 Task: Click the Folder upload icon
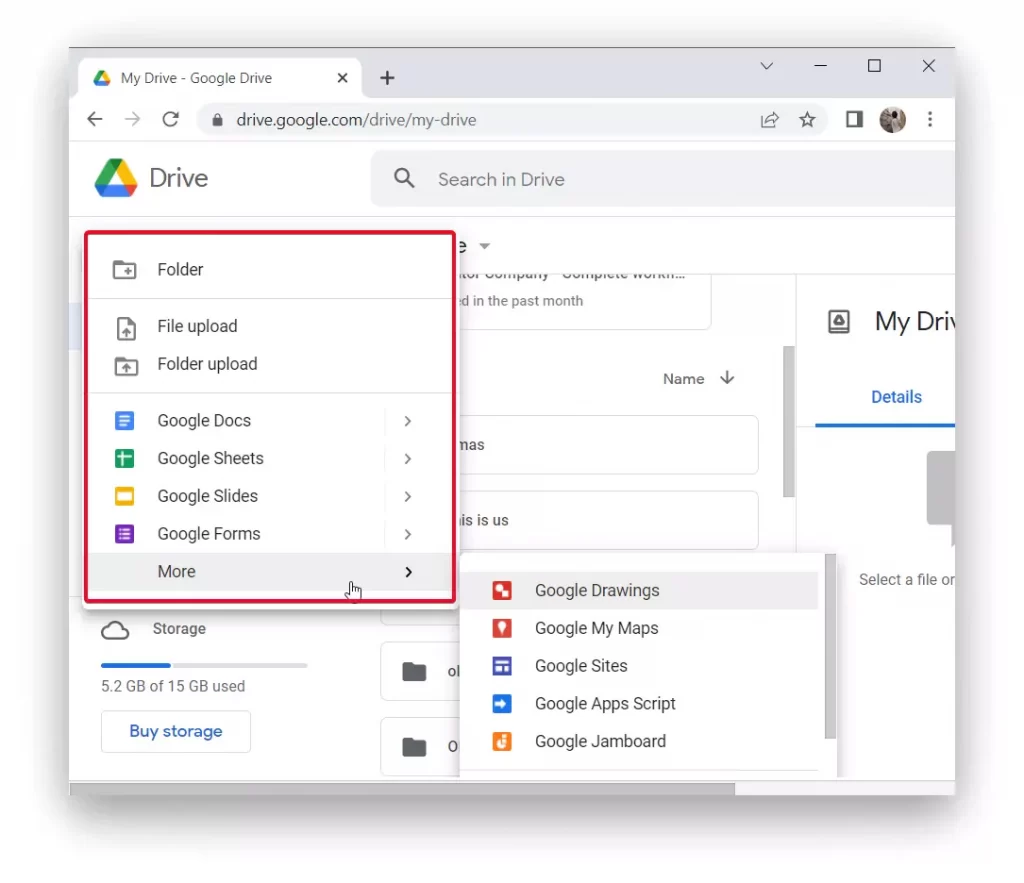click(x=126, y=366)
